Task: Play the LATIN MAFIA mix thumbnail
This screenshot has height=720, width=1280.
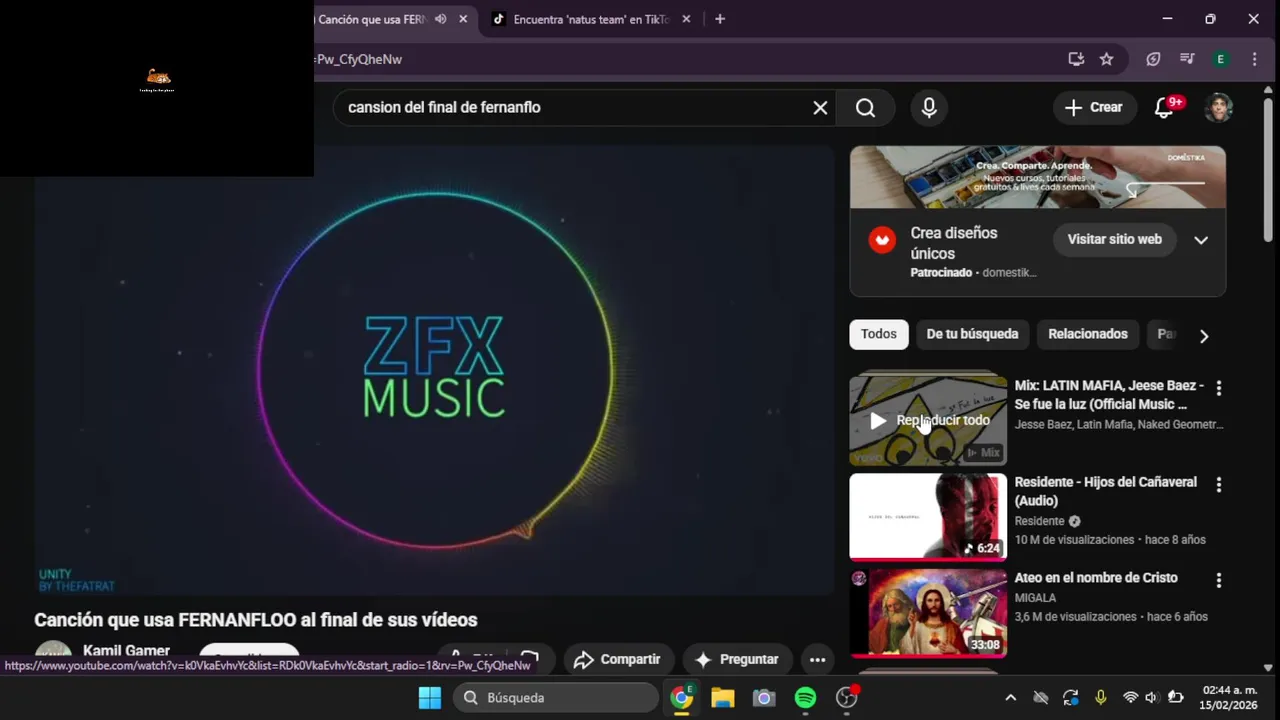Action: tap(928, 421)
